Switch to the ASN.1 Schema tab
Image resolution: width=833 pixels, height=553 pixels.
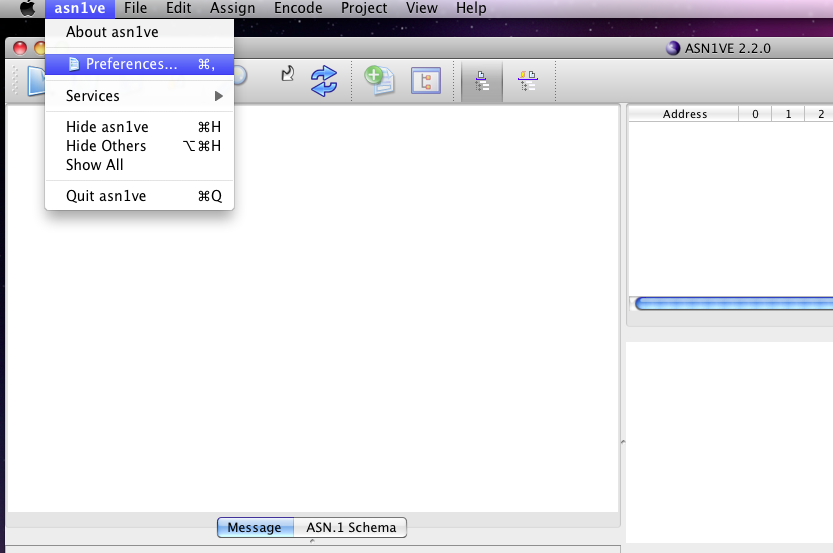pyautogui.click(x=351, y=528)
